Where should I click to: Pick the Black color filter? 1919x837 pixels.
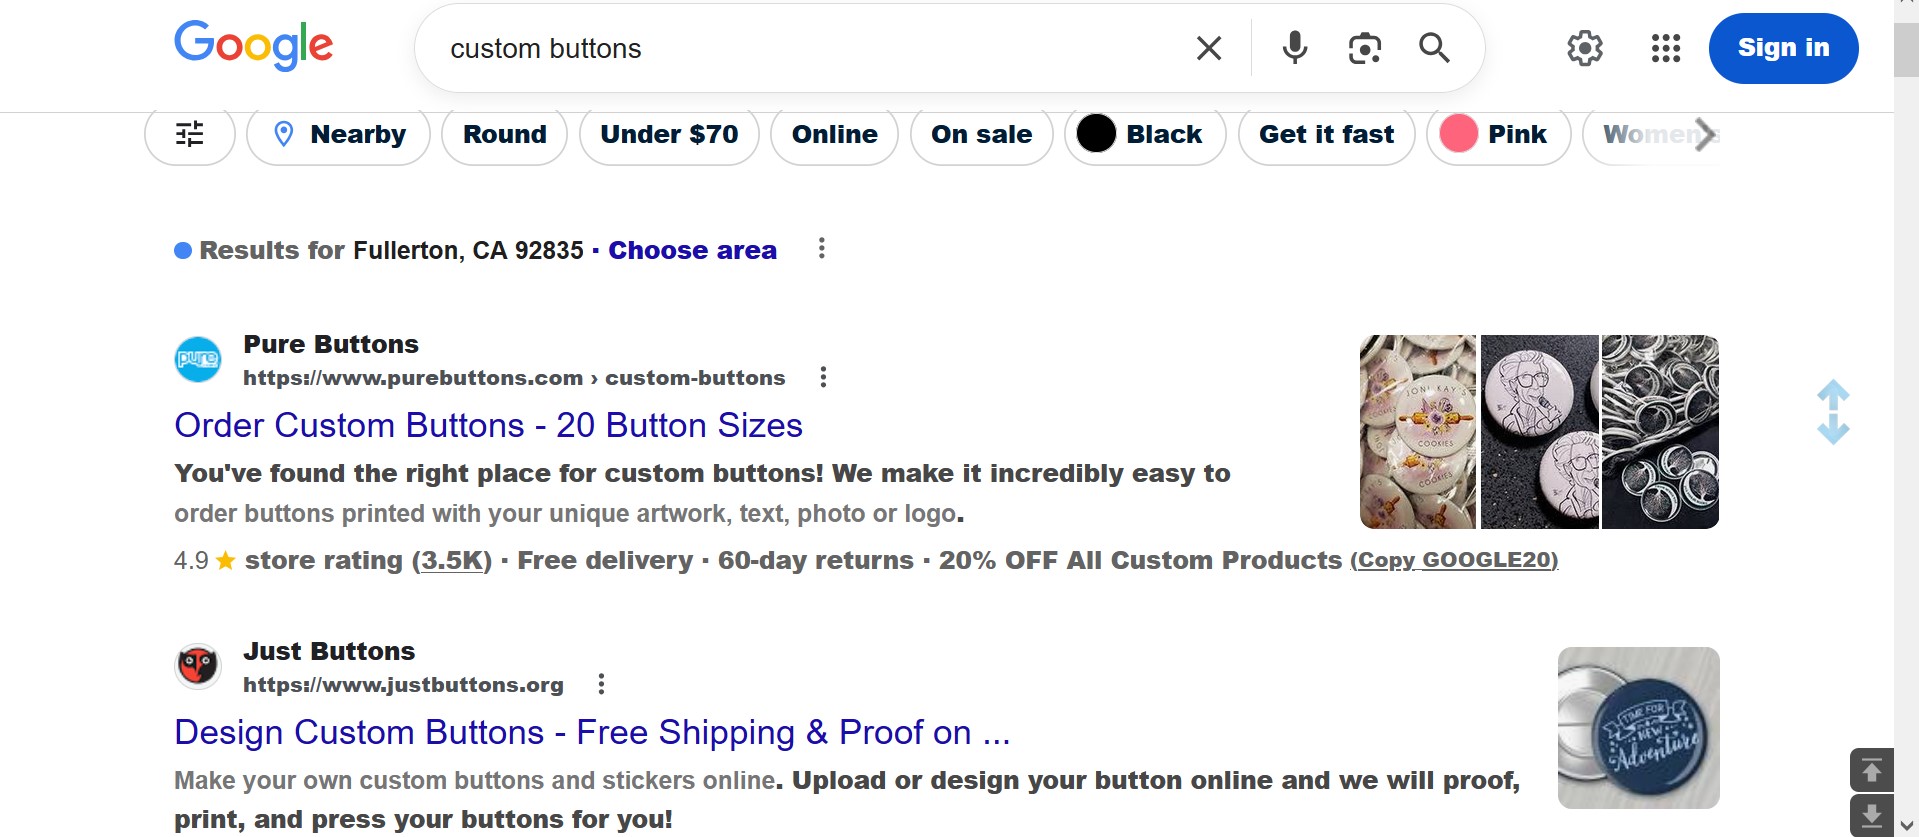[1145, 134]
